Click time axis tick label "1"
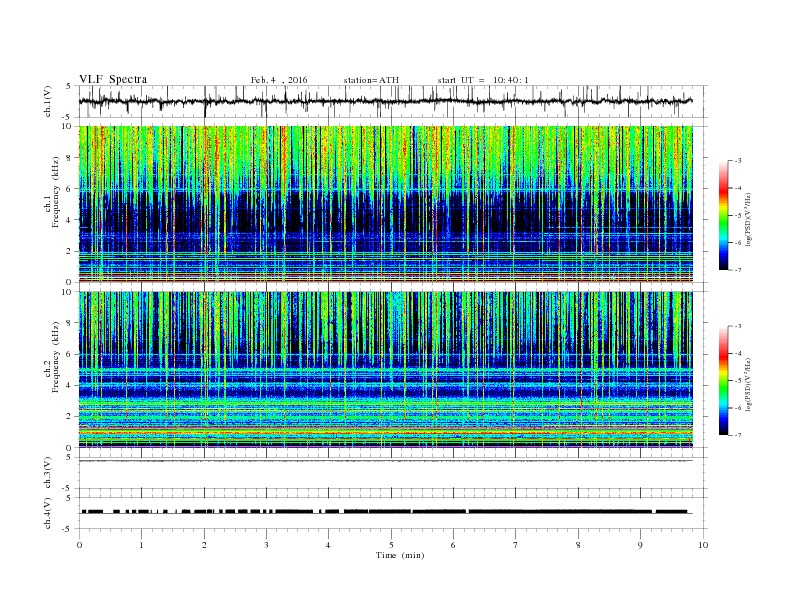 coord(142,545)
